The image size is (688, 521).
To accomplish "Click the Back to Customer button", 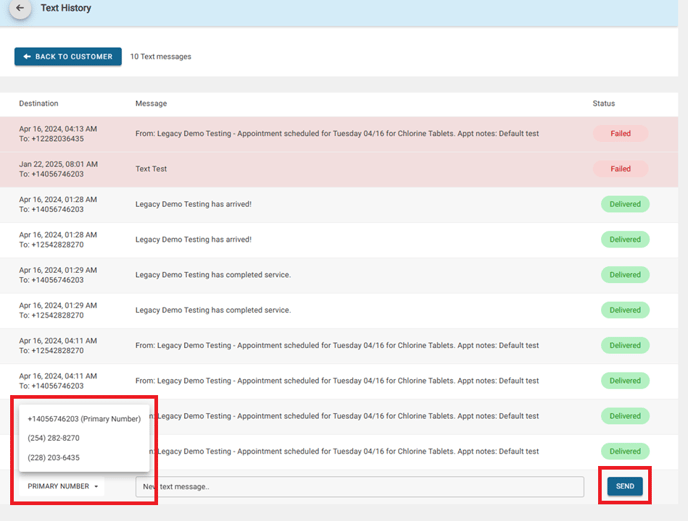I will [x=68, y=57].
